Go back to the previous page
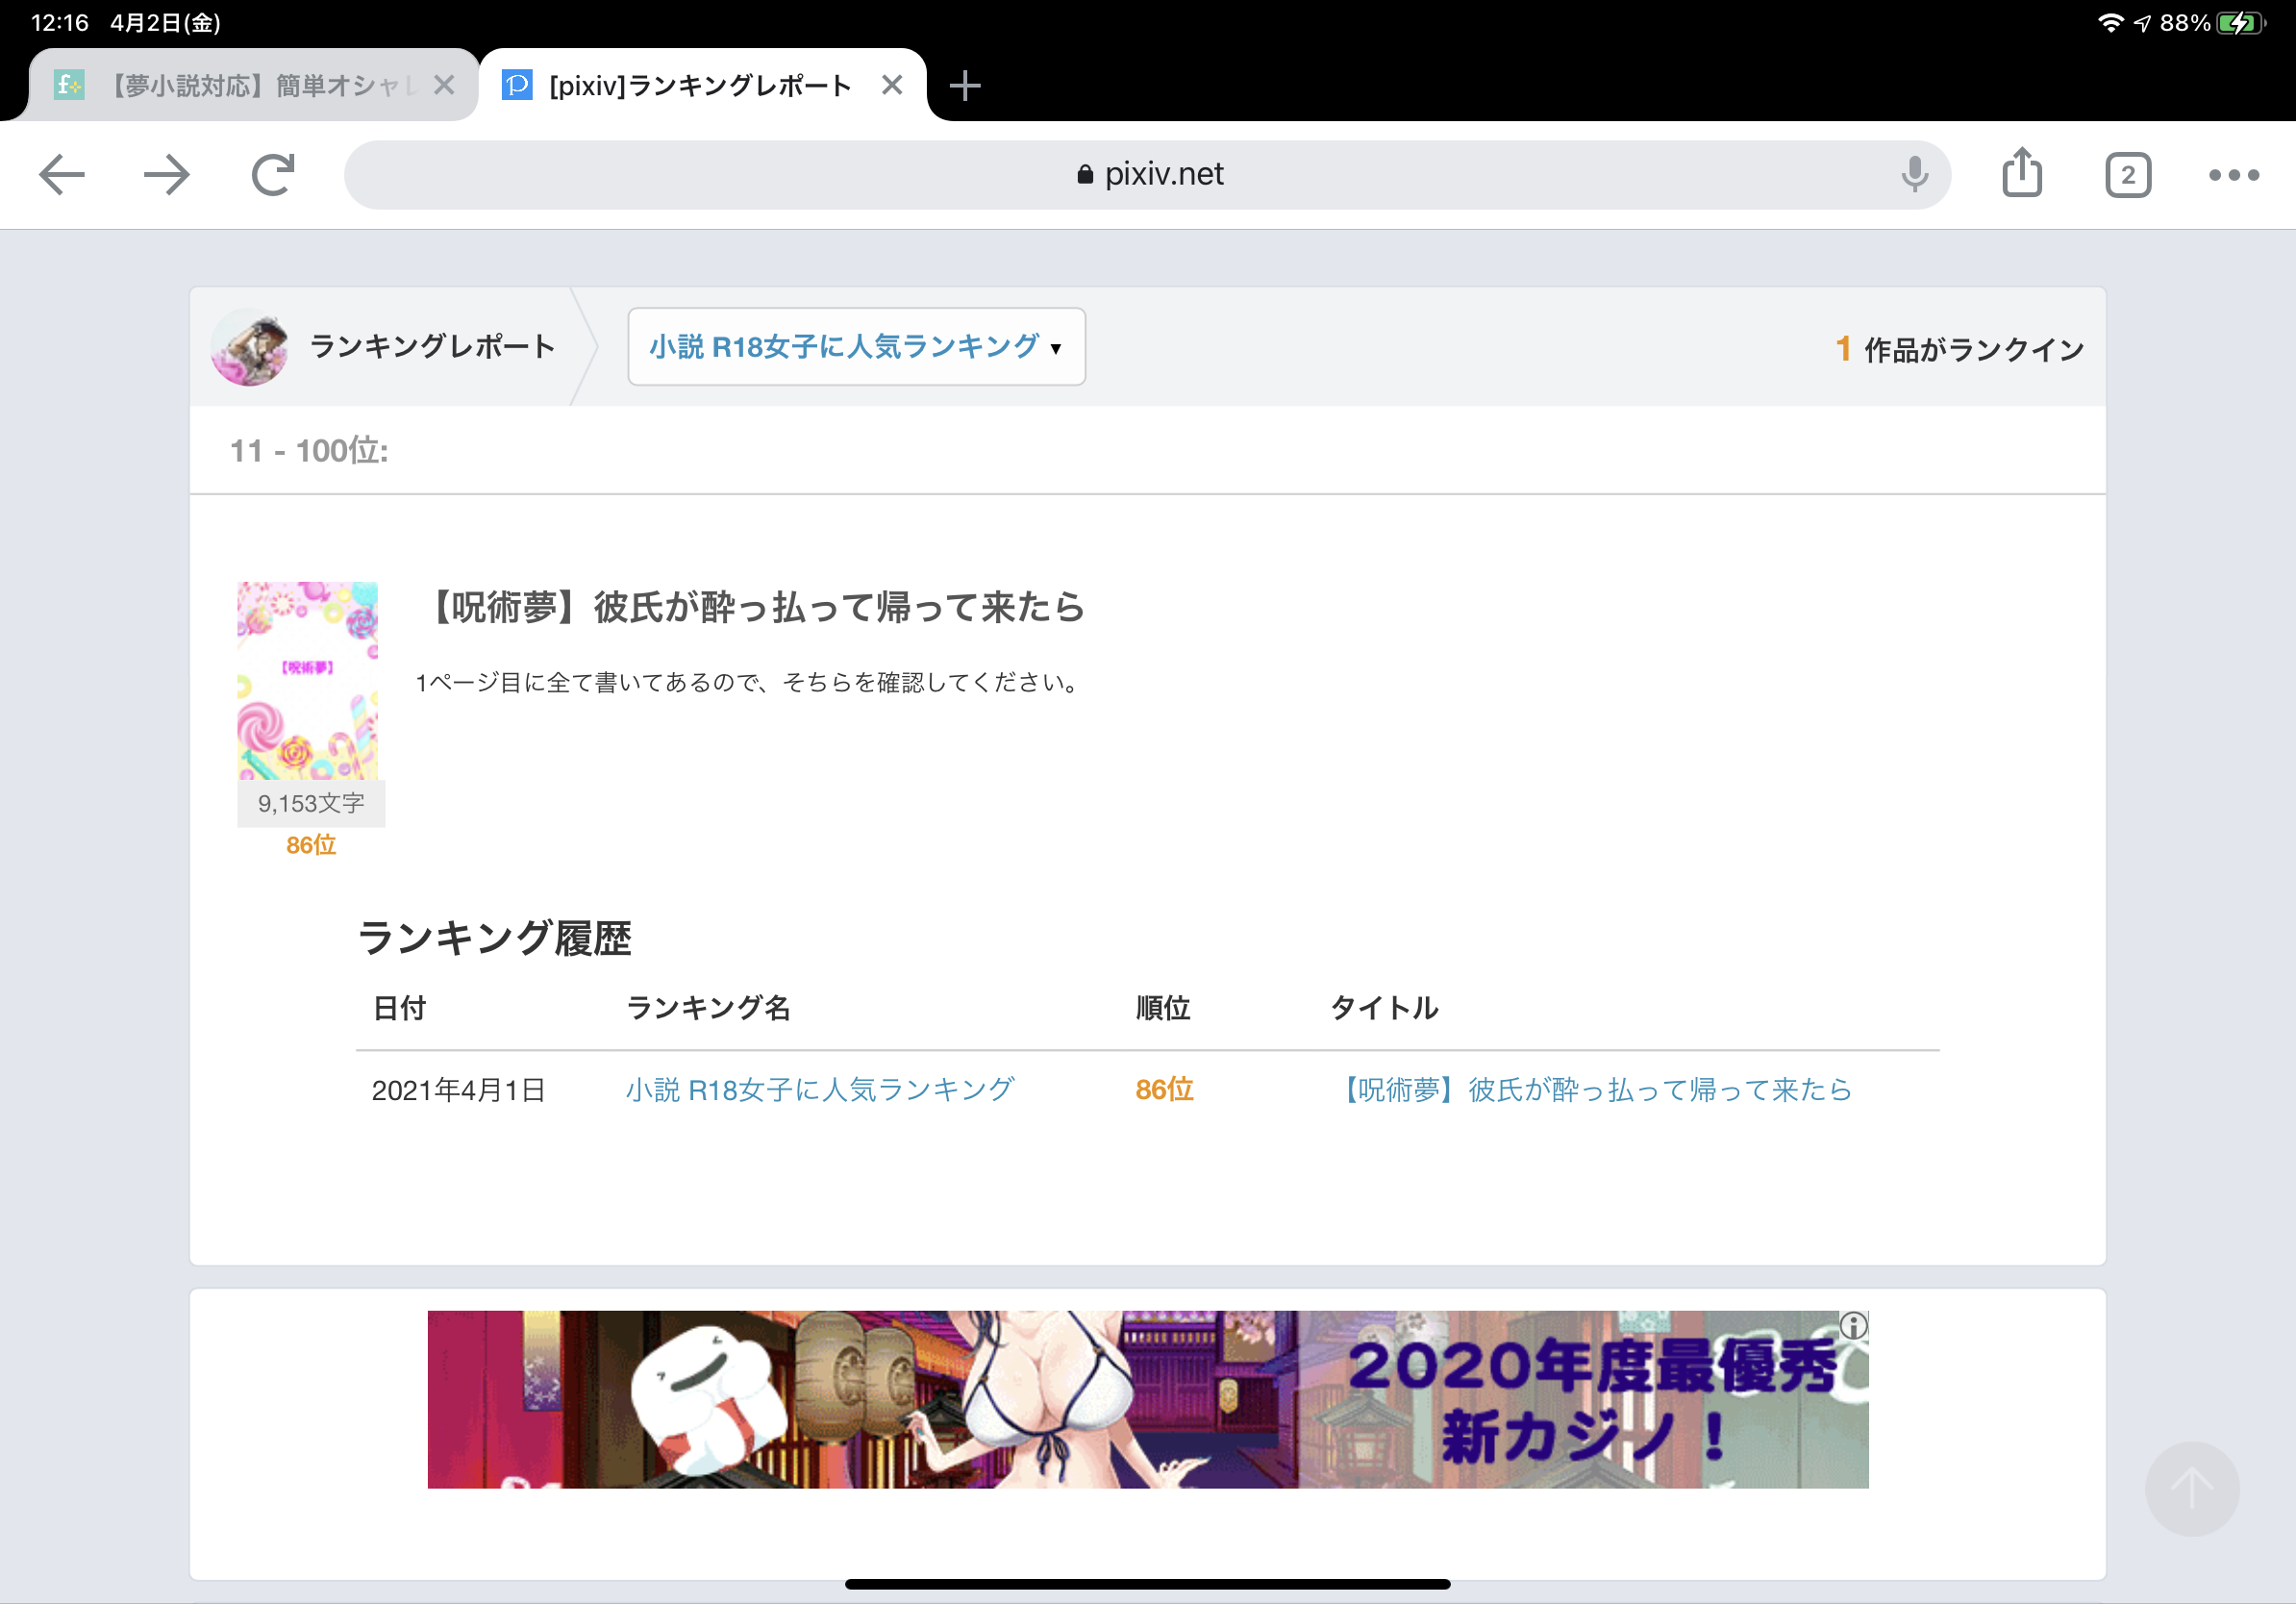2296x1604 pixels. pos(62,175)
